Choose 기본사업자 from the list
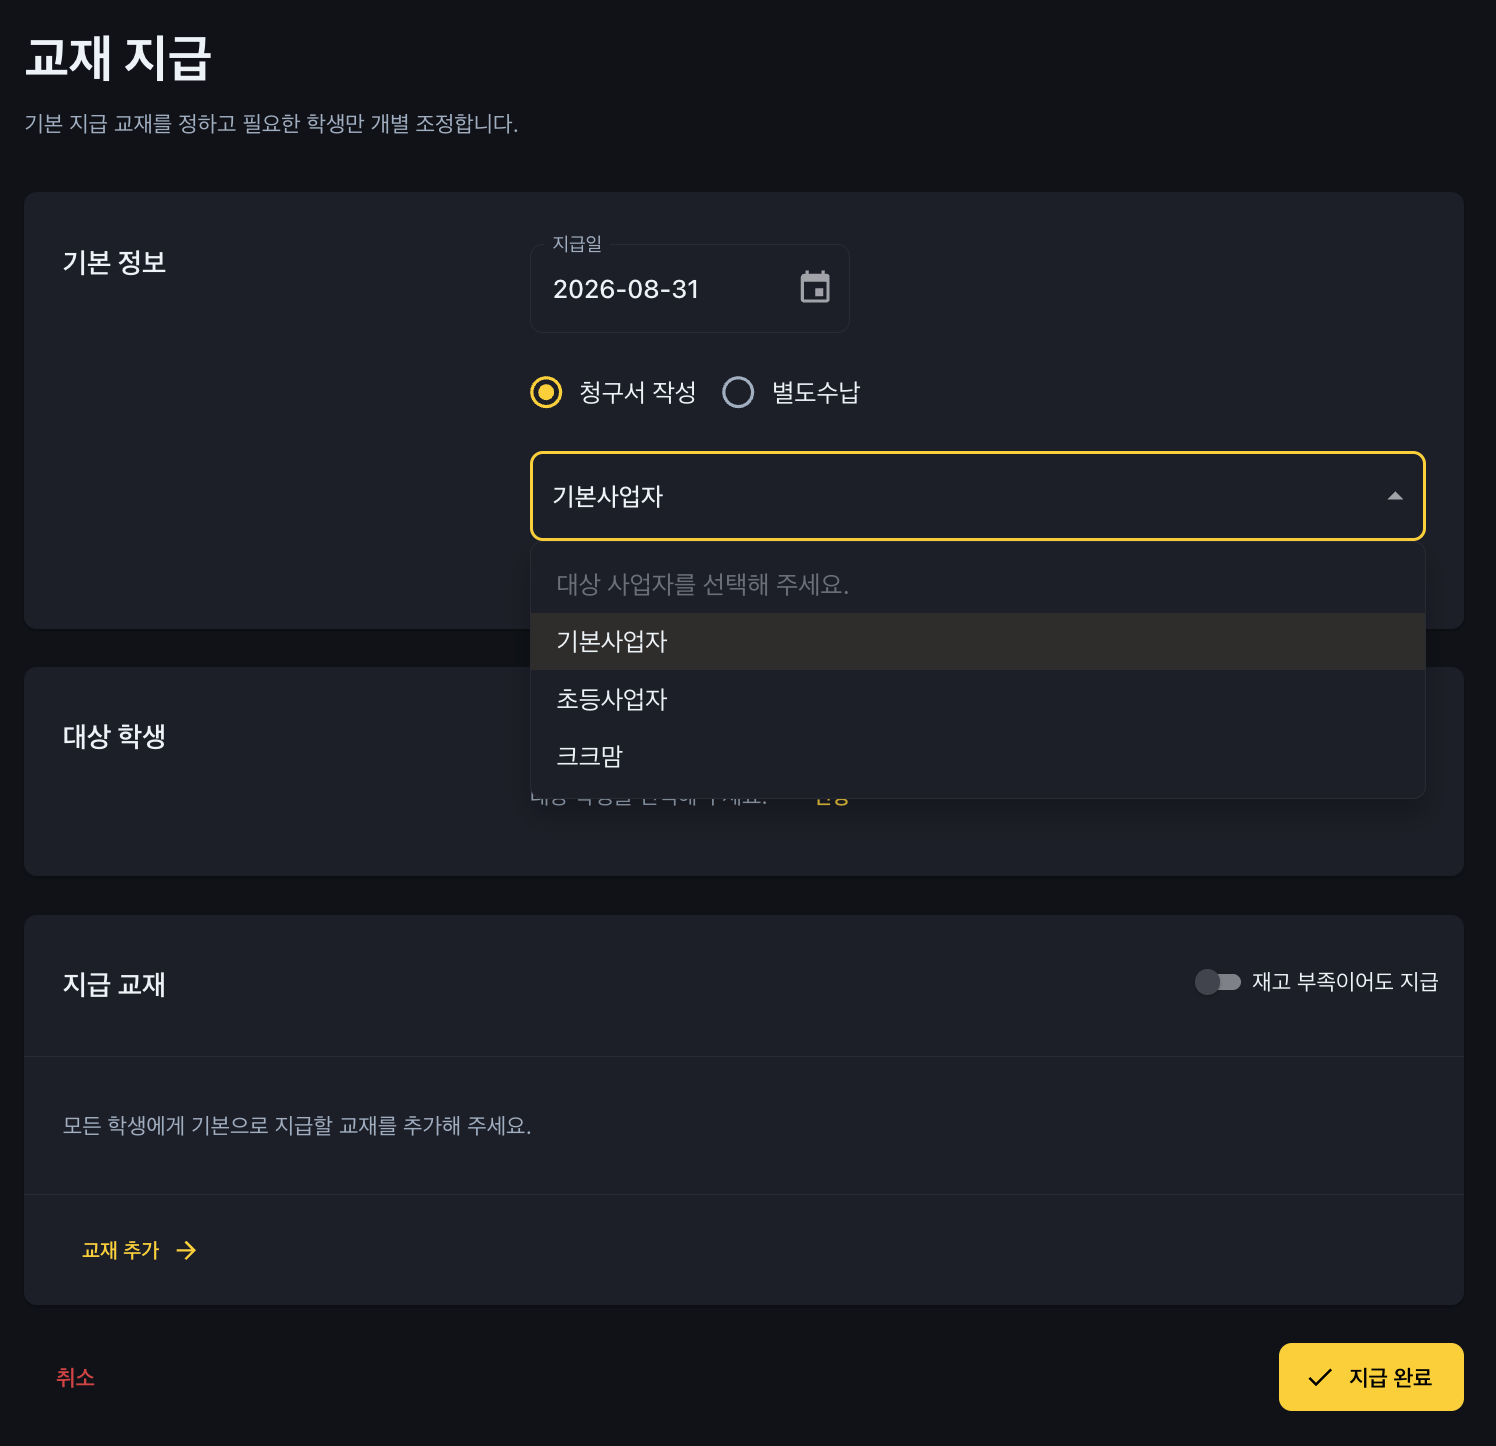This screenshot has width=1496, height=1446. pos(977,641)
